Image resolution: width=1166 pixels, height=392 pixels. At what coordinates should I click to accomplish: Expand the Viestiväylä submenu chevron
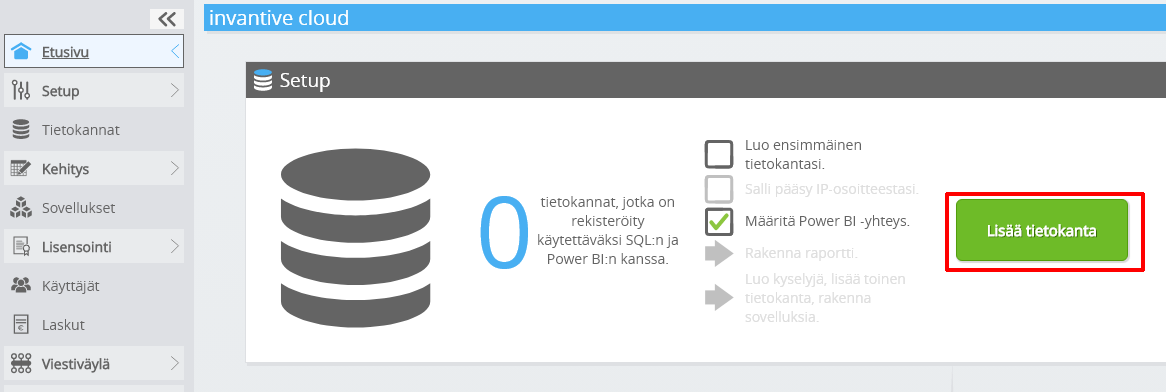pyautogui.click(x=175, y=364)
